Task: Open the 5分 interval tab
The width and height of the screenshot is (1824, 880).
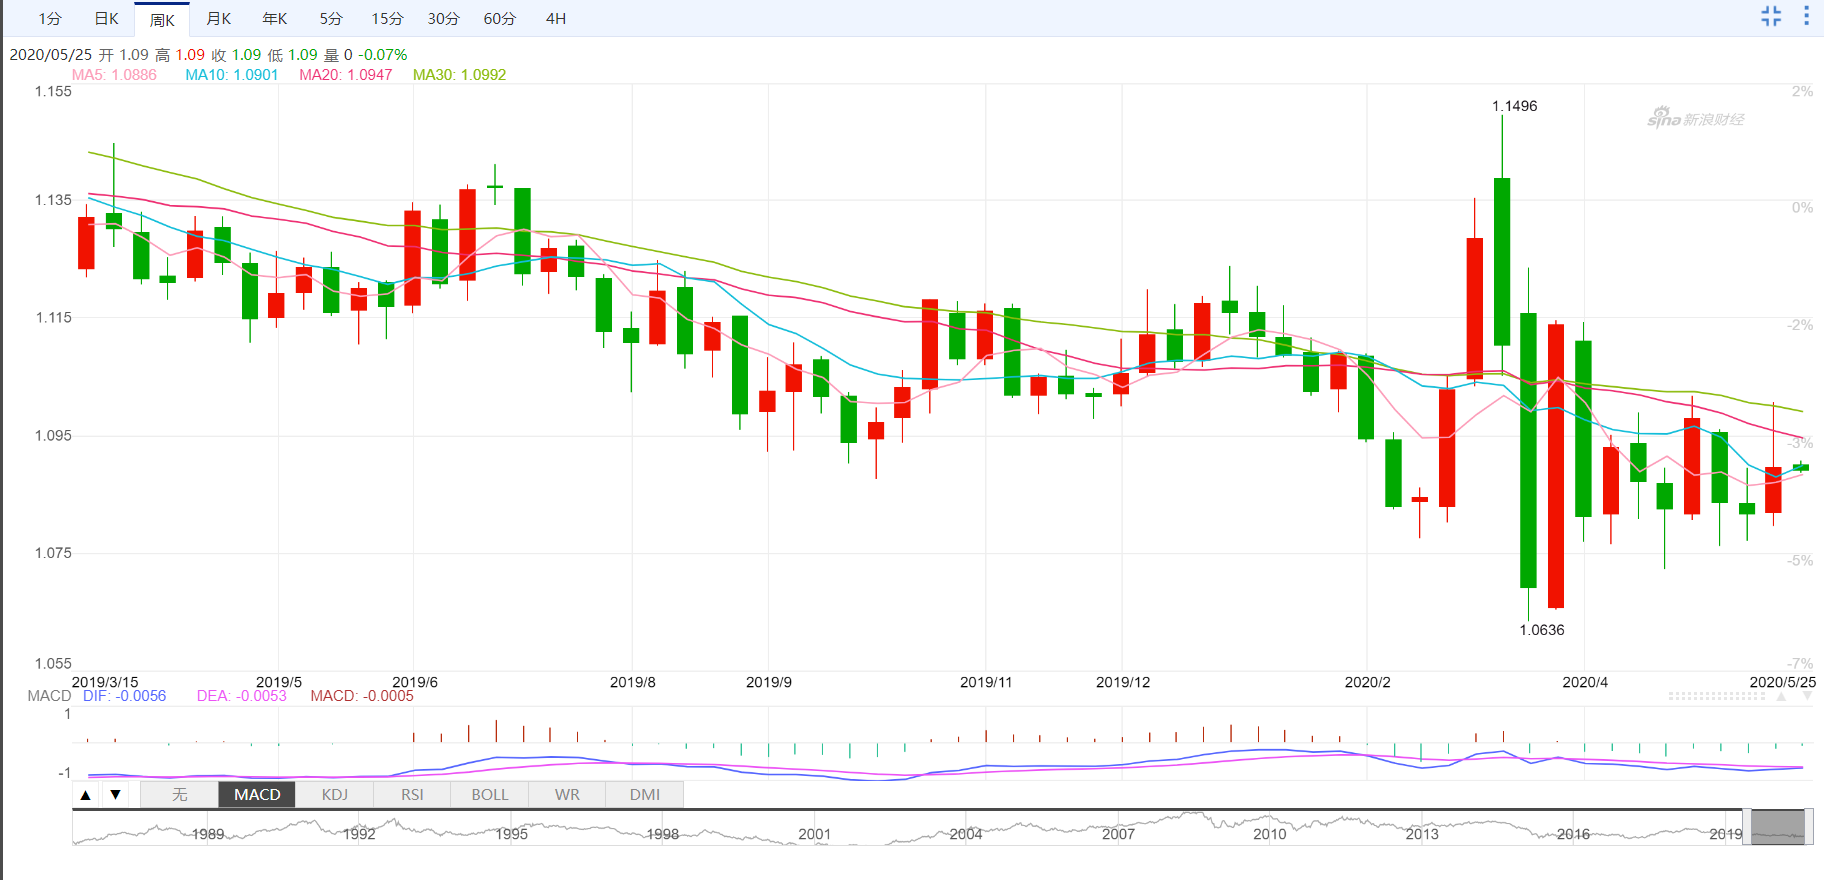Action: point(331,19)
